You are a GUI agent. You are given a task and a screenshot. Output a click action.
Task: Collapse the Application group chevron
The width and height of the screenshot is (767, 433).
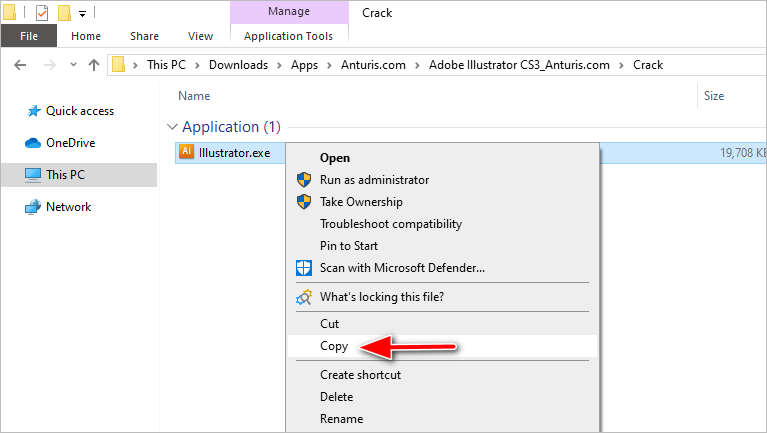pos(172,127)
